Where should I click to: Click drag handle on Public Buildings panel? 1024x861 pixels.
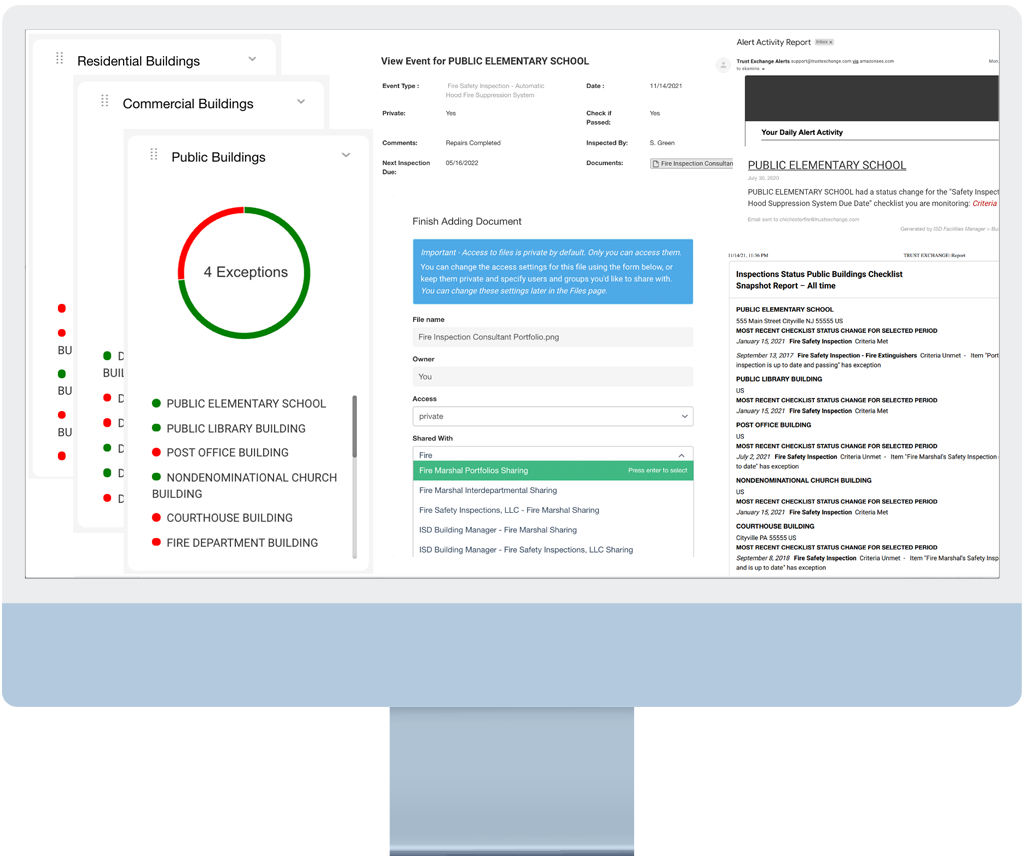[154, 154]
